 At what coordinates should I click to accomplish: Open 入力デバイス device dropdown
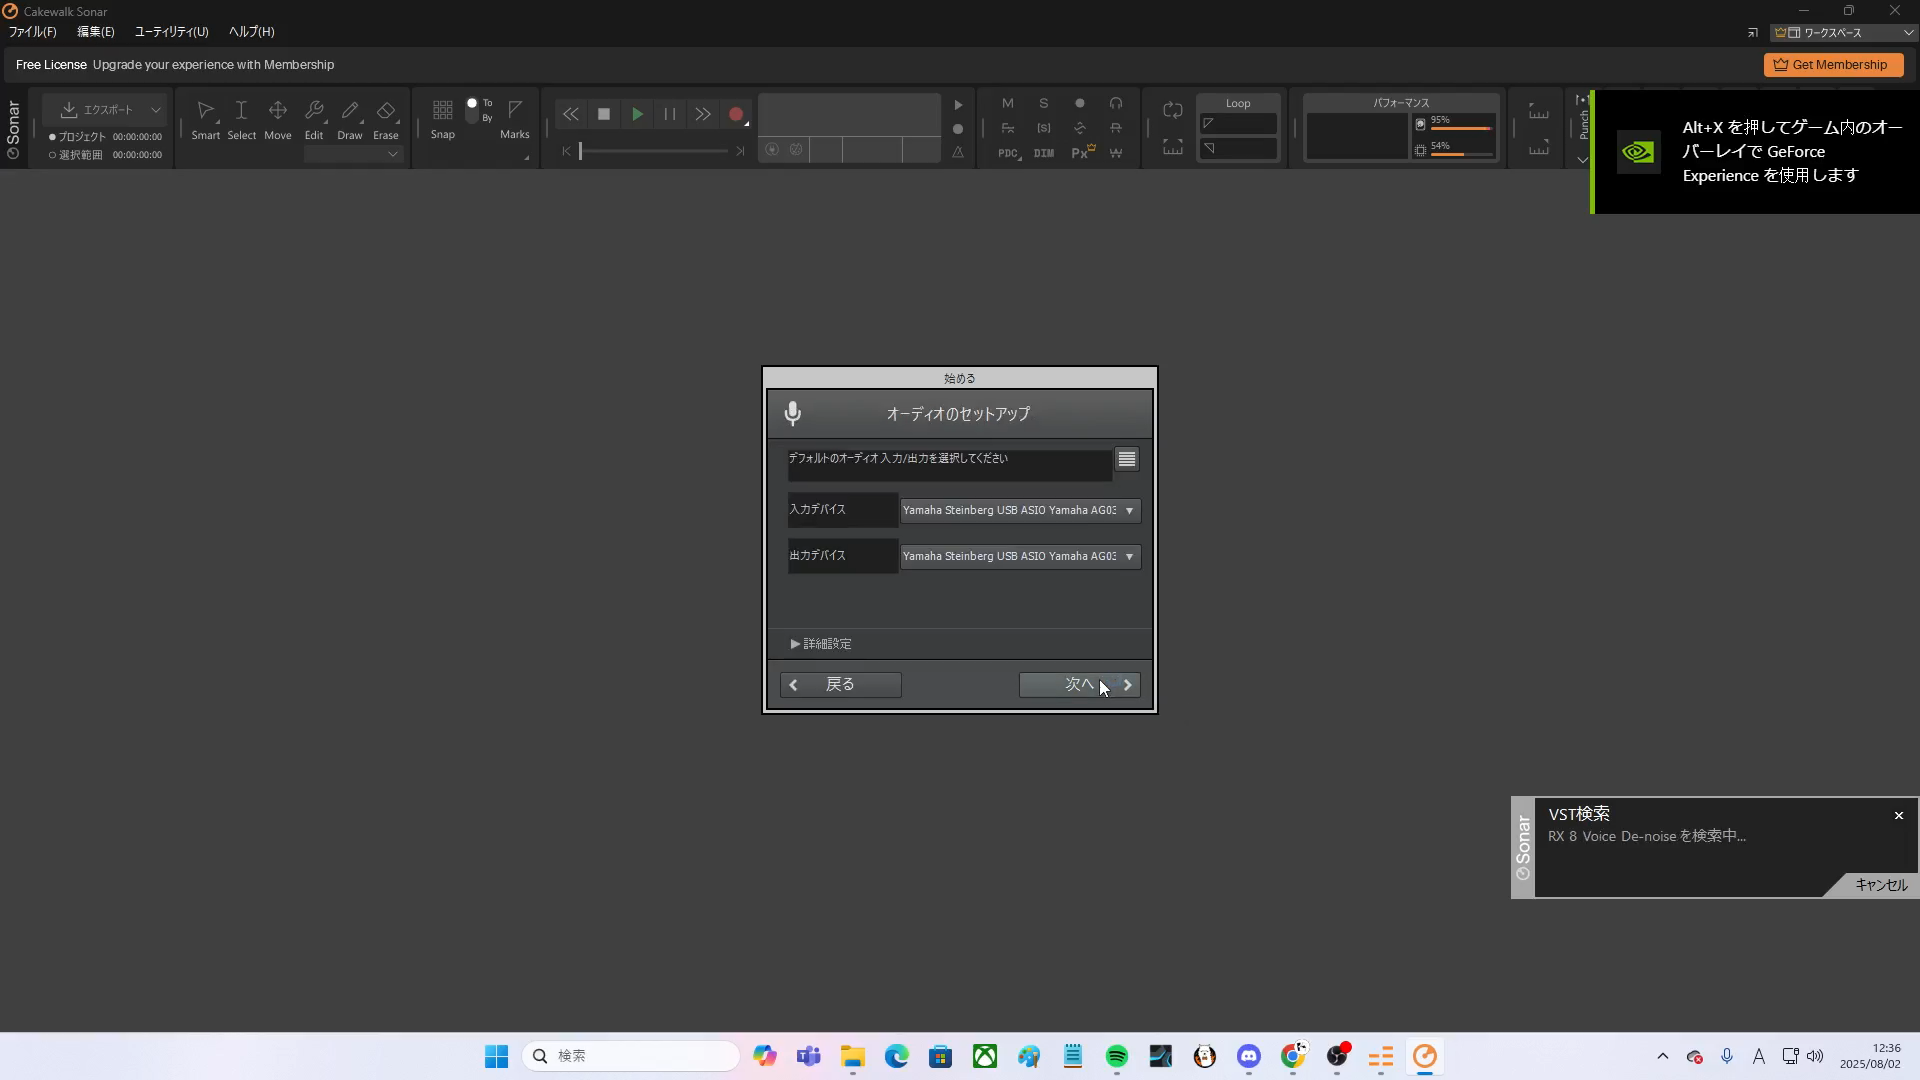coord(1020,511)
